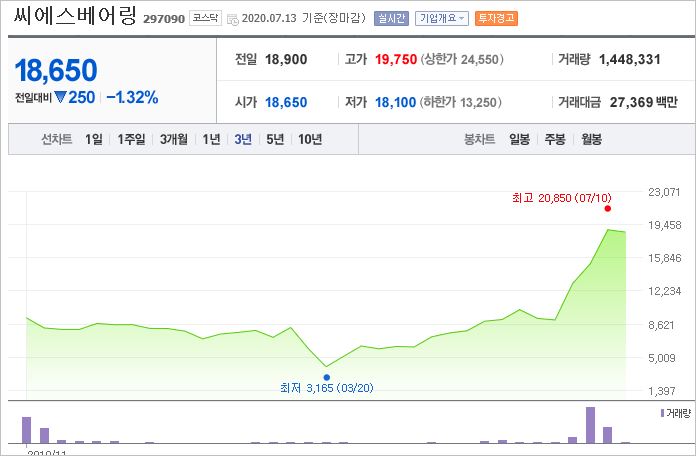
Task: Click the -1.32% change value
Action: click(132, 97)
